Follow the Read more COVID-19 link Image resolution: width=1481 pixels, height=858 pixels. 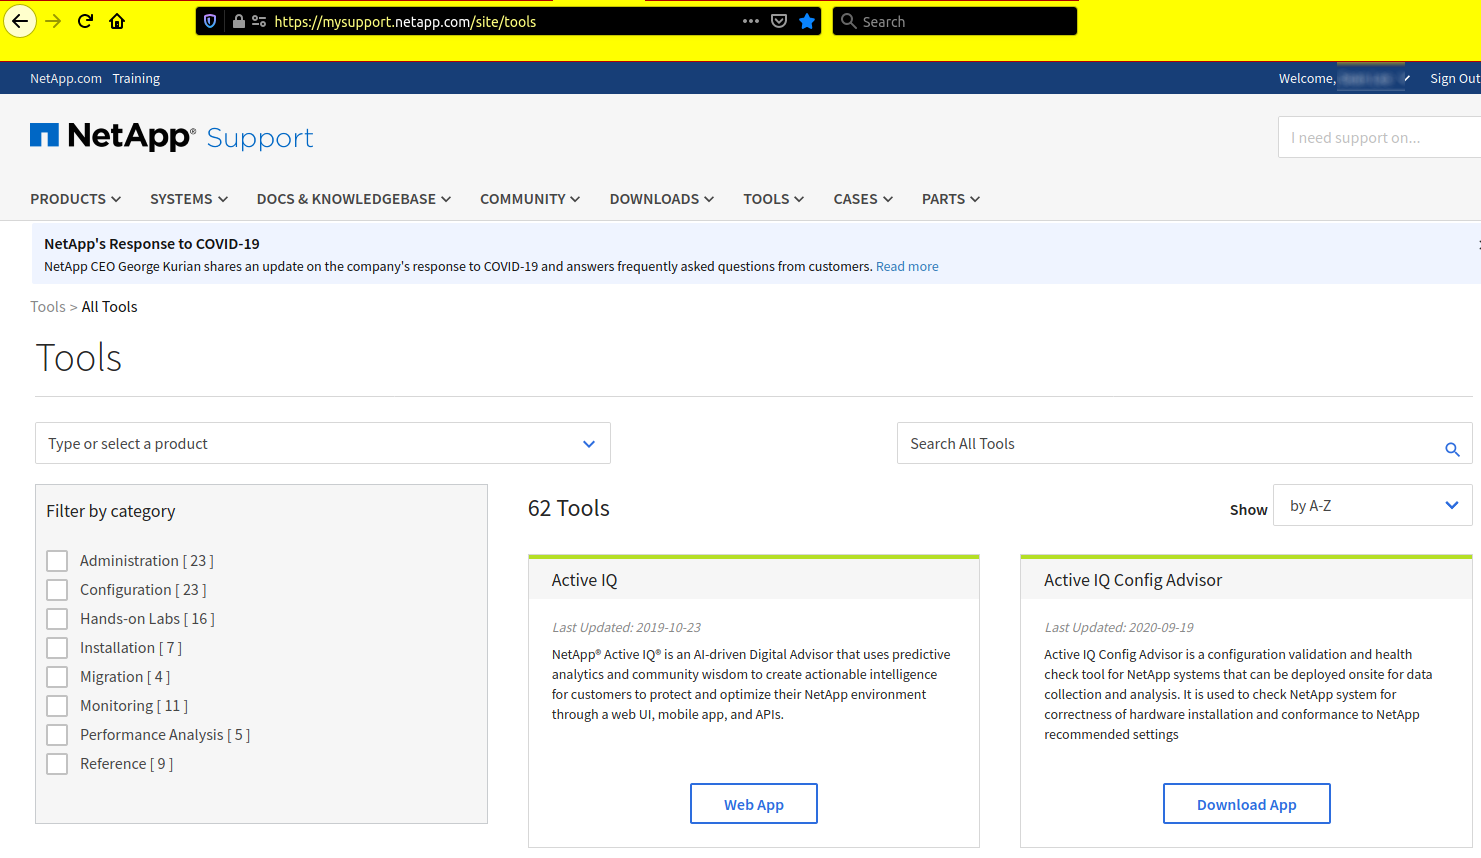click(907, 267)
